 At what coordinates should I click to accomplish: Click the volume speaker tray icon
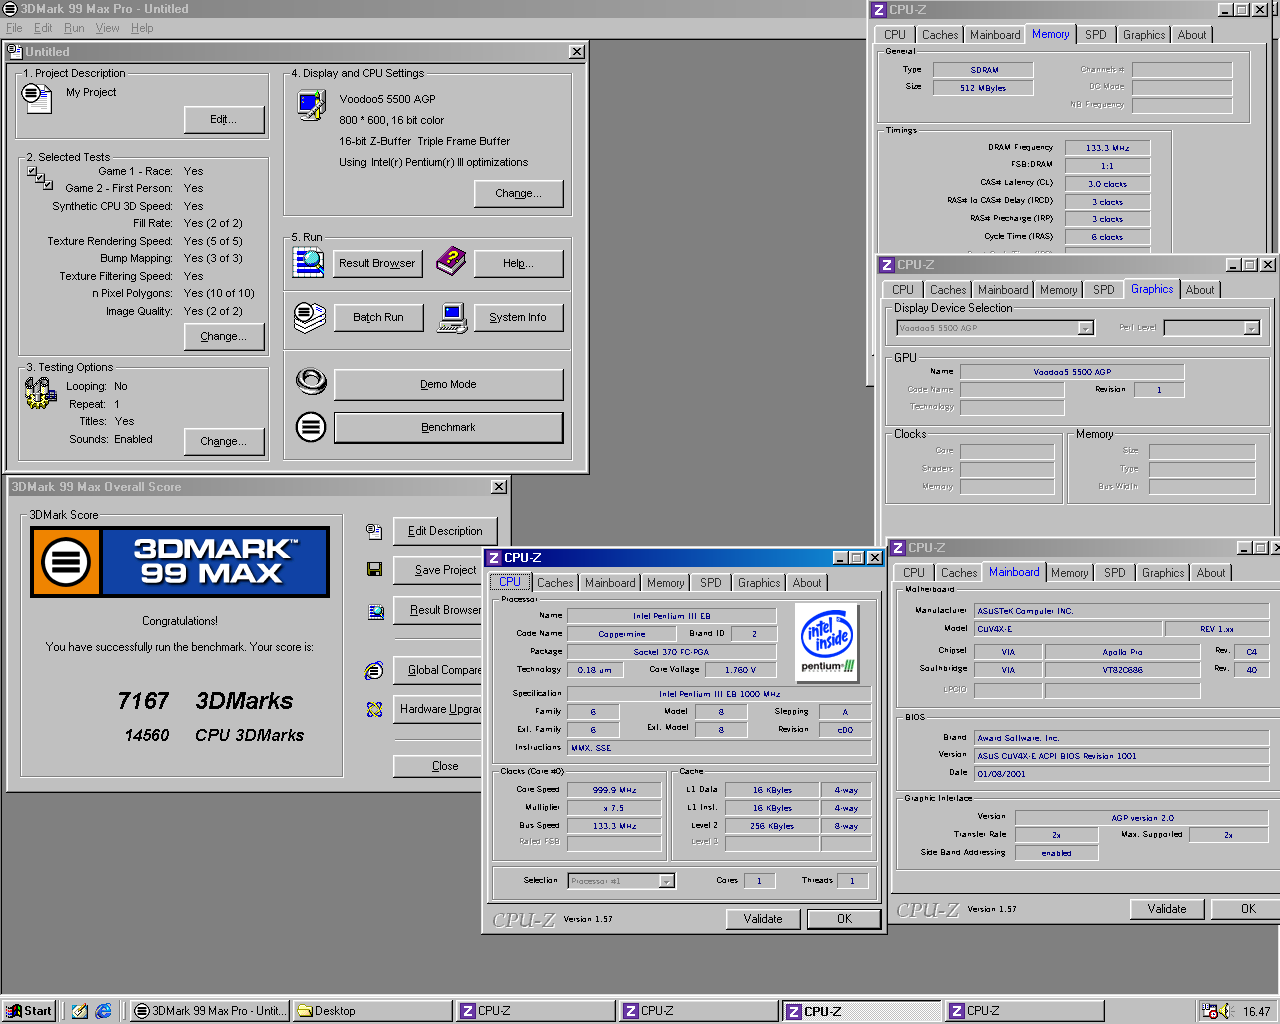click(1226, 1011)
